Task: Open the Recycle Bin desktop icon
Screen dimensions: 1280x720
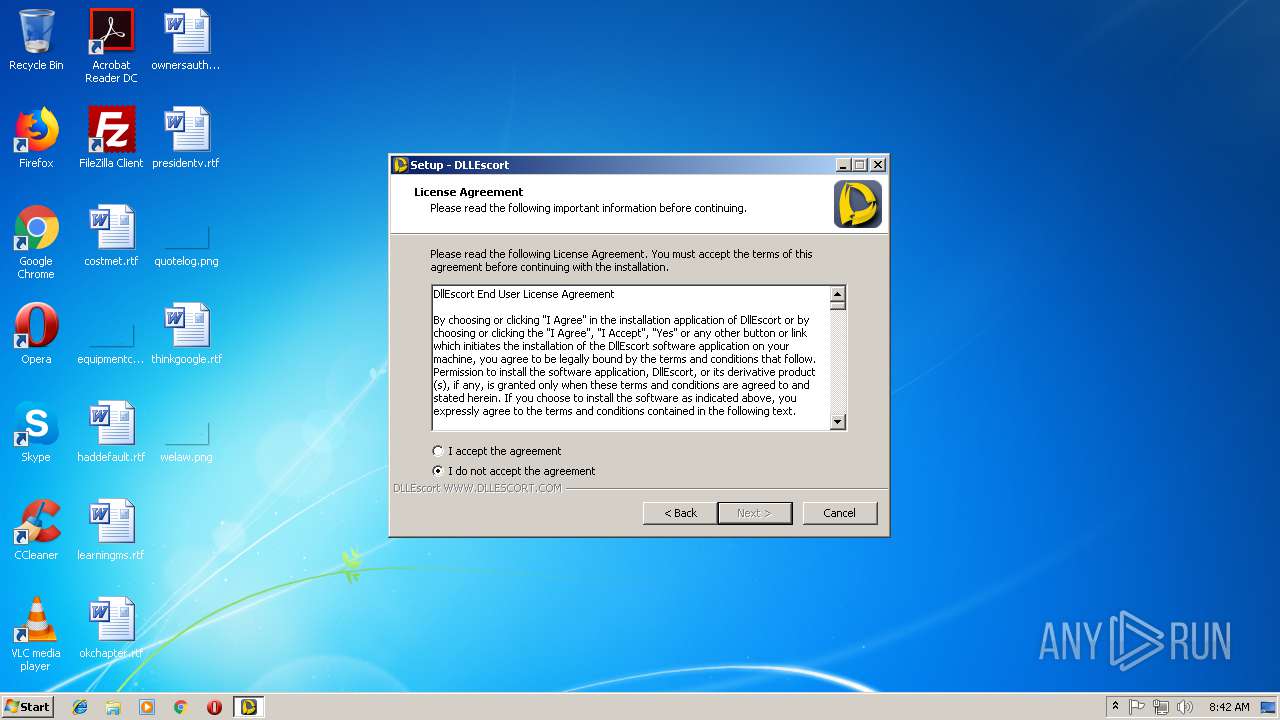Action: [36, 41]
